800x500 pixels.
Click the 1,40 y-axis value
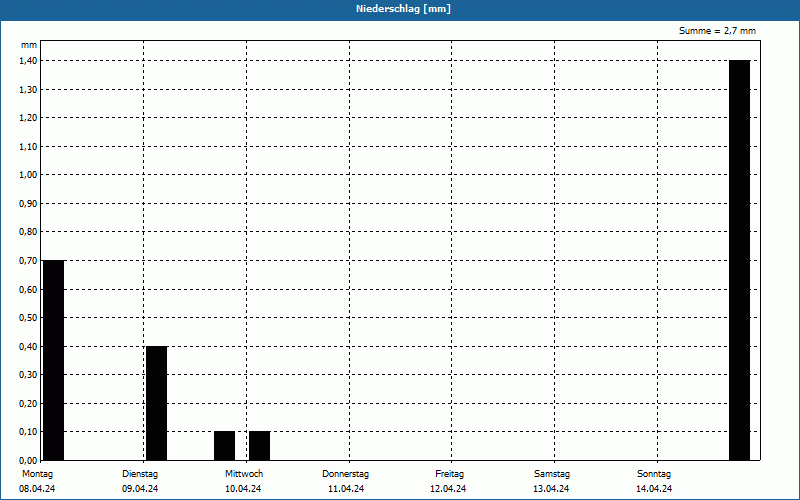[29, 61]
